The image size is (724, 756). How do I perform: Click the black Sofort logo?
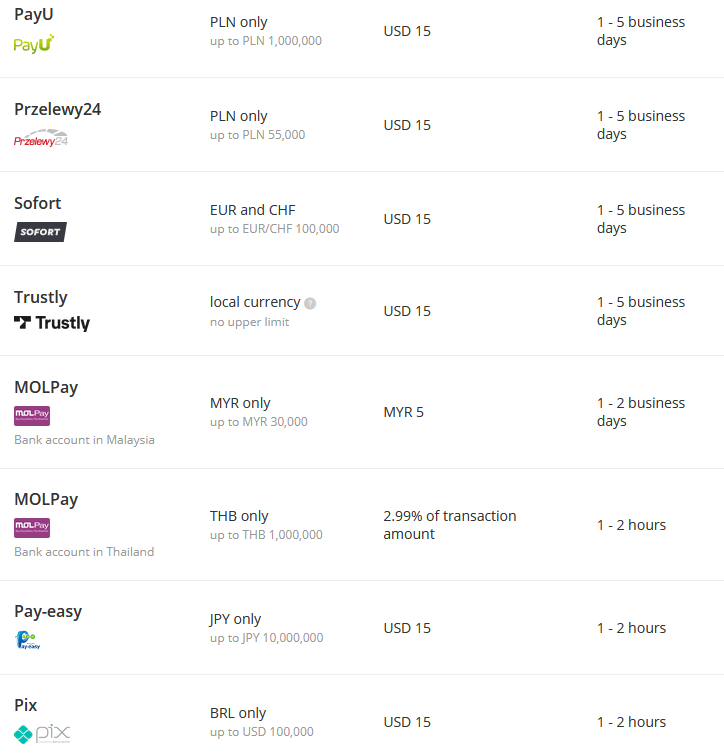(40, 232)
